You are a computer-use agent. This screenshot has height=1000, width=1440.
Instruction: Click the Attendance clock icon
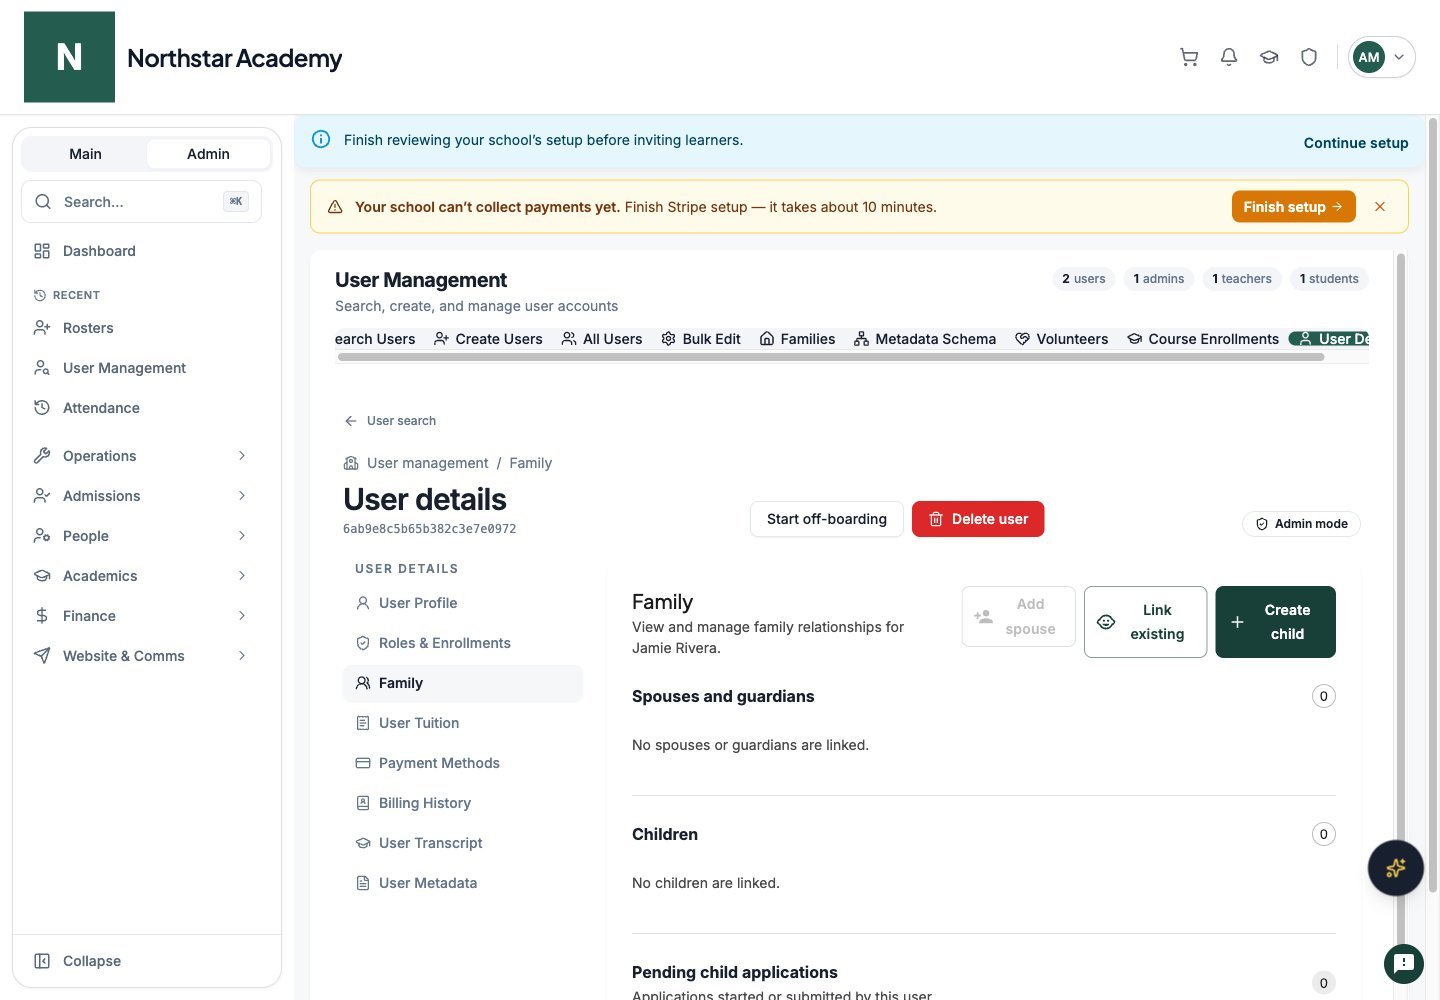click(x=42, y=408)
